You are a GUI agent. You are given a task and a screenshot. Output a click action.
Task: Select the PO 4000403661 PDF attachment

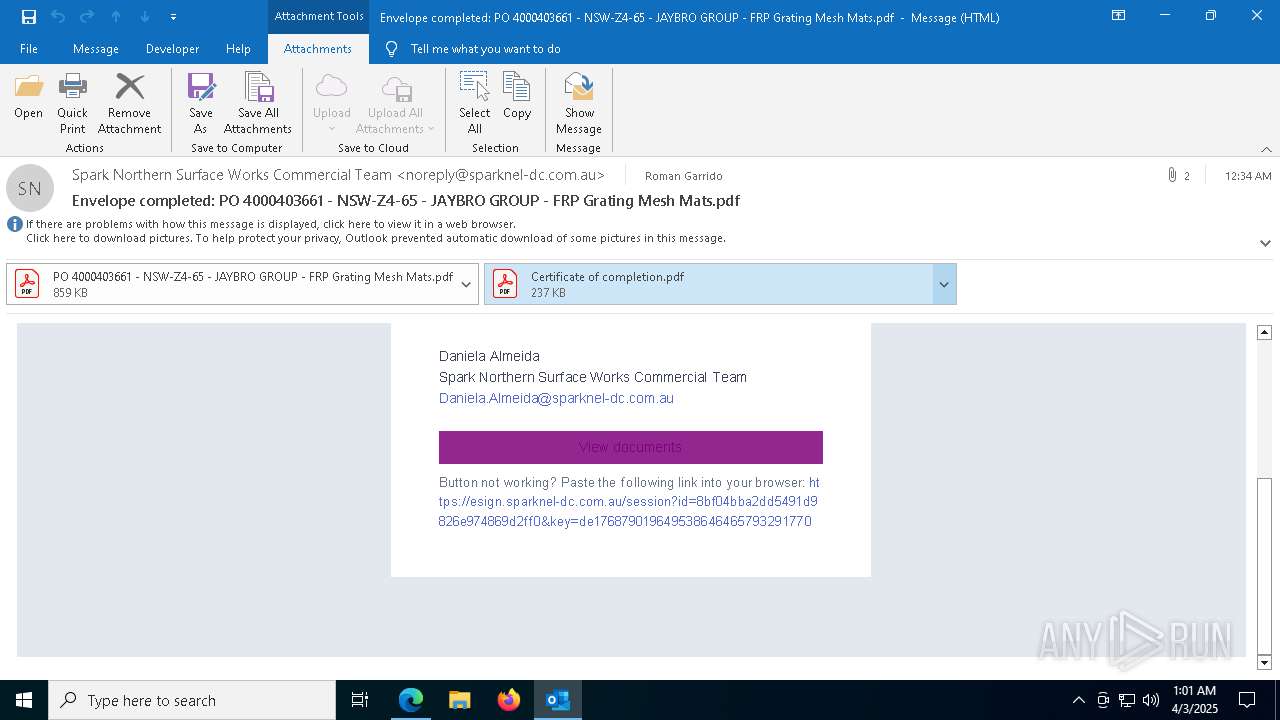[x=231, y=284]
